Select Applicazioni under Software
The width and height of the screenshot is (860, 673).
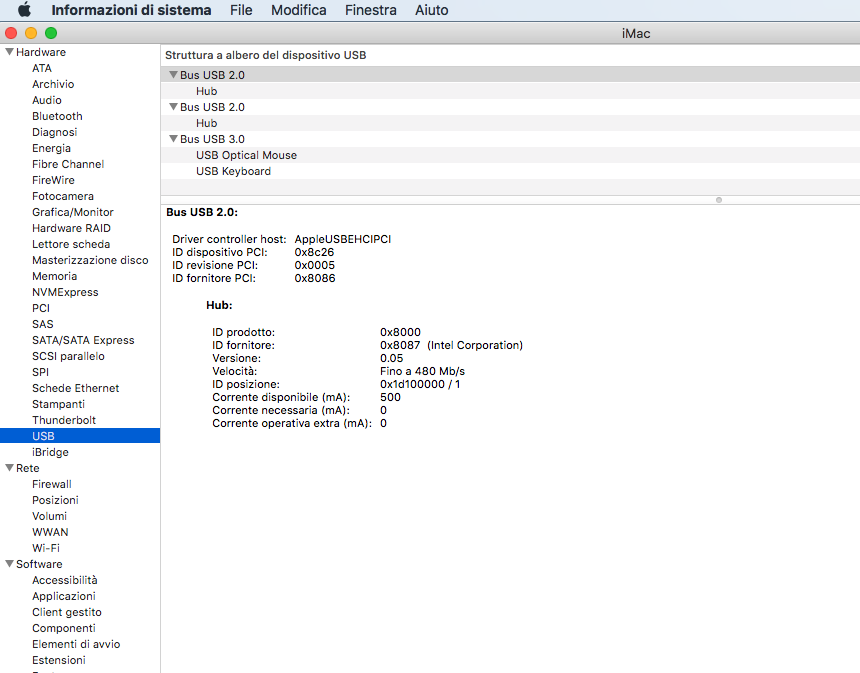coord(64,596)
